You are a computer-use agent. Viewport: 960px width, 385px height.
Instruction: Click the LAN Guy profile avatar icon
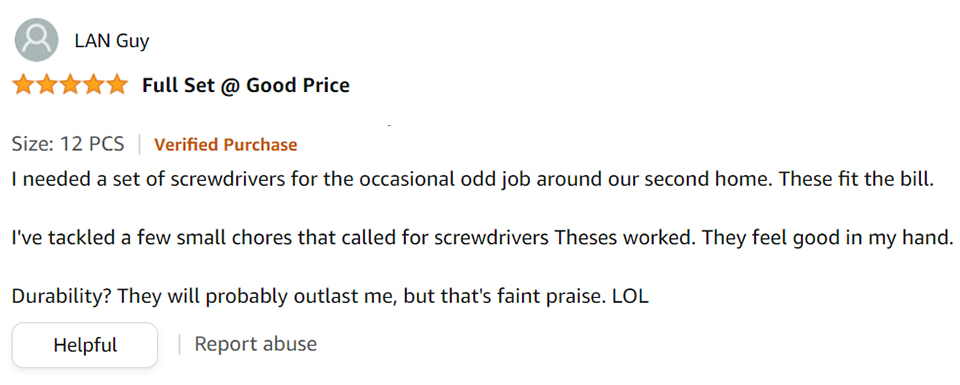36,40
